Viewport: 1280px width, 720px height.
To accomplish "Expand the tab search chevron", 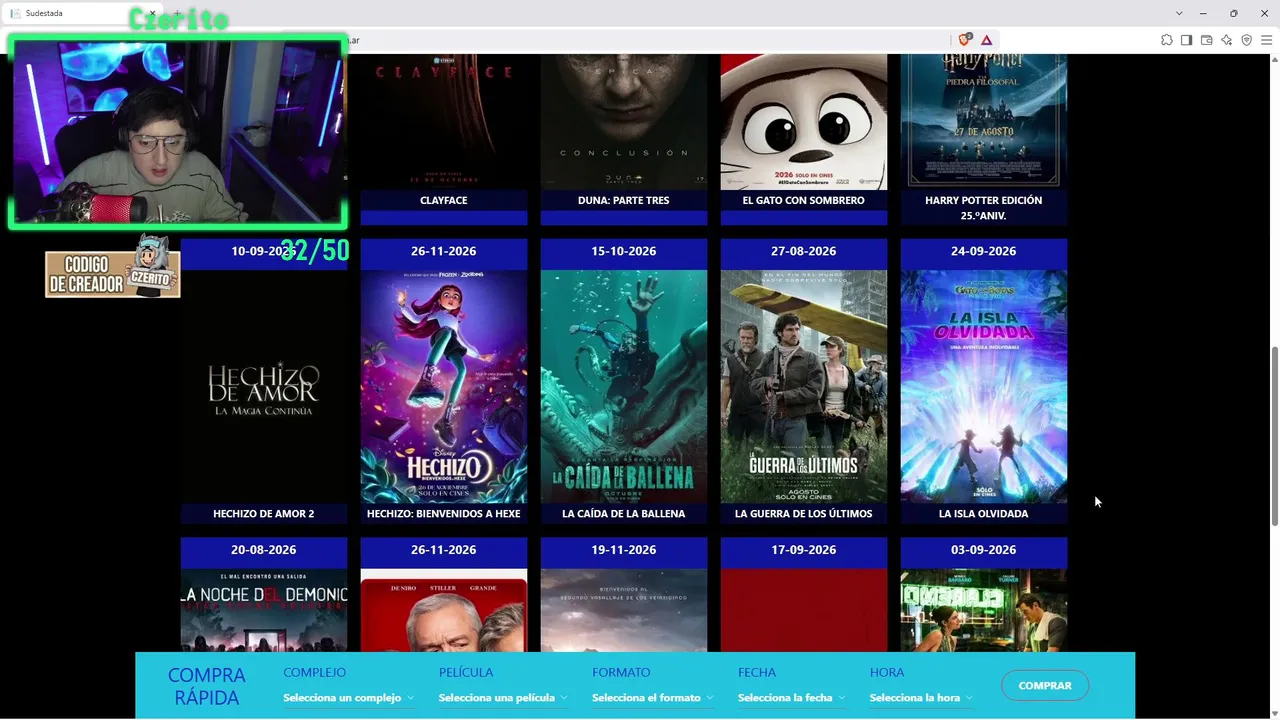I will (x=1180, y=13).
